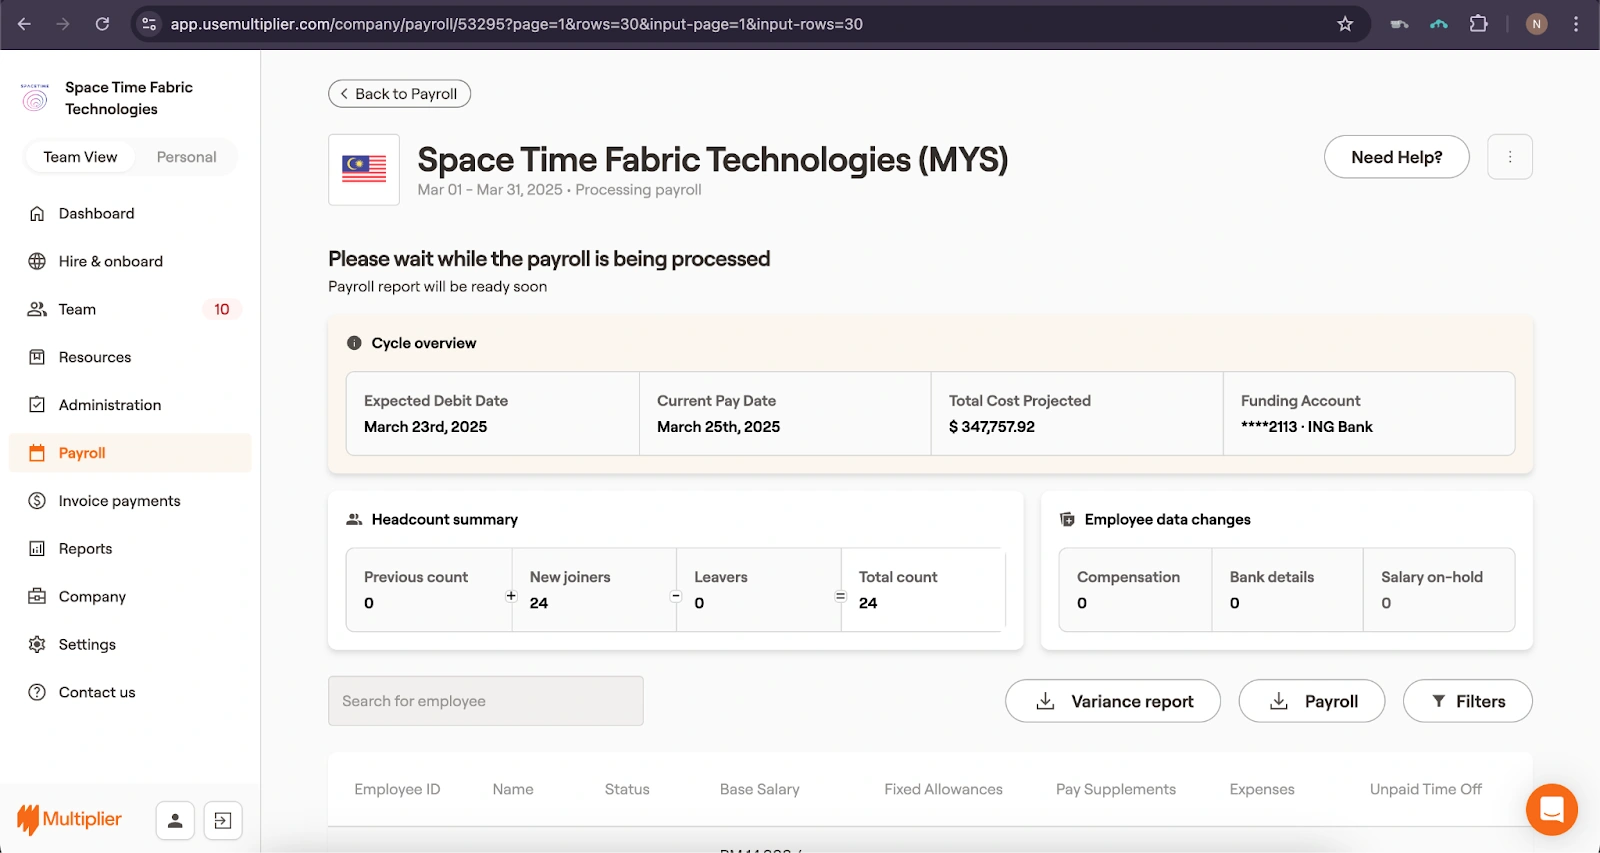
Task: Click the Contact us question mark icon
Action: click(37, 693)
